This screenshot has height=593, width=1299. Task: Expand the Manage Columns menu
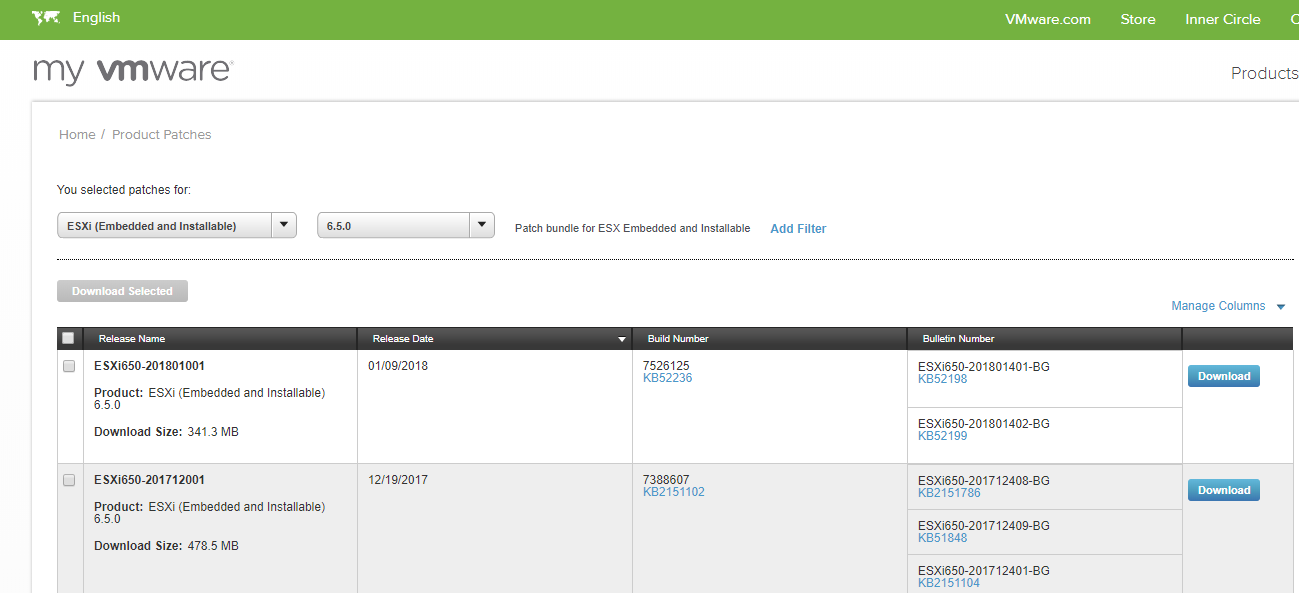[x=1228, y=306]
